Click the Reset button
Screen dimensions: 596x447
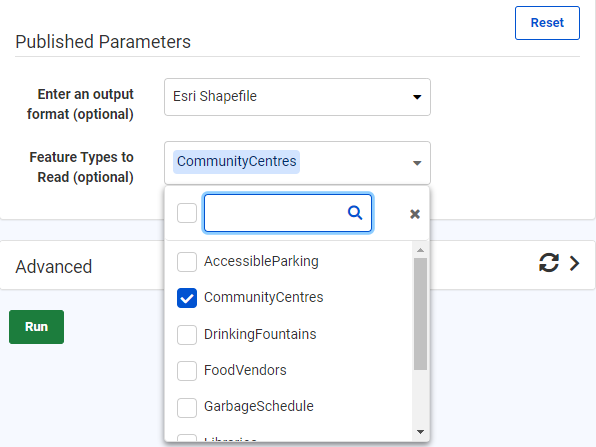coord(547,23)
